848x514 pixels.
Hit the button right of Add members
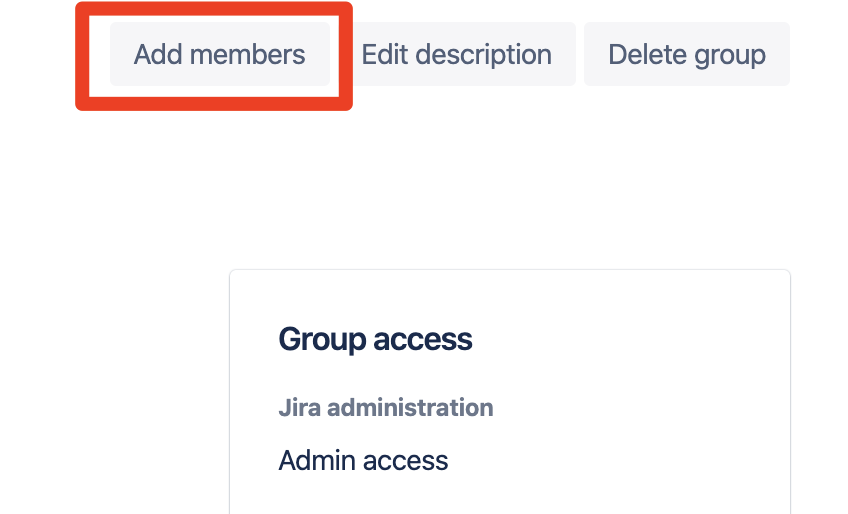(456, 54)
